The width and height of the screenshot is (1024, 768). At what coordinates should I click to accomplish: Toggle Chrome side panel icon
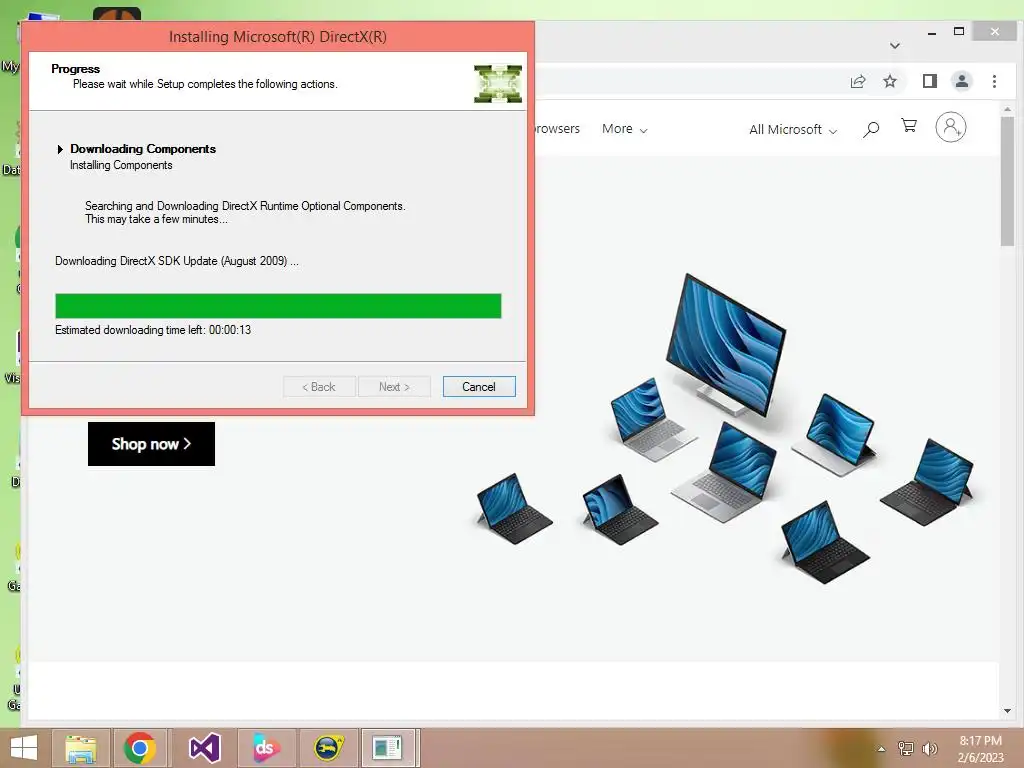click(930, 82)
